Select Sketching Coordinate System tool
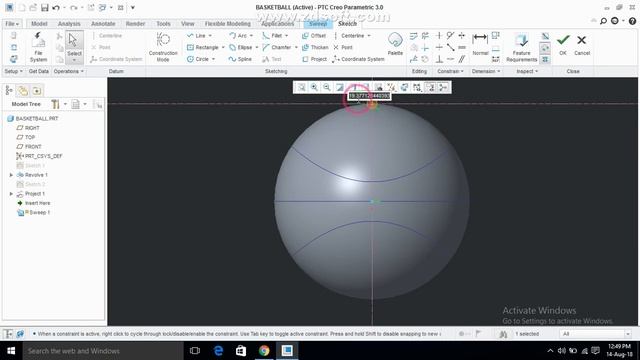 (358, 59)
